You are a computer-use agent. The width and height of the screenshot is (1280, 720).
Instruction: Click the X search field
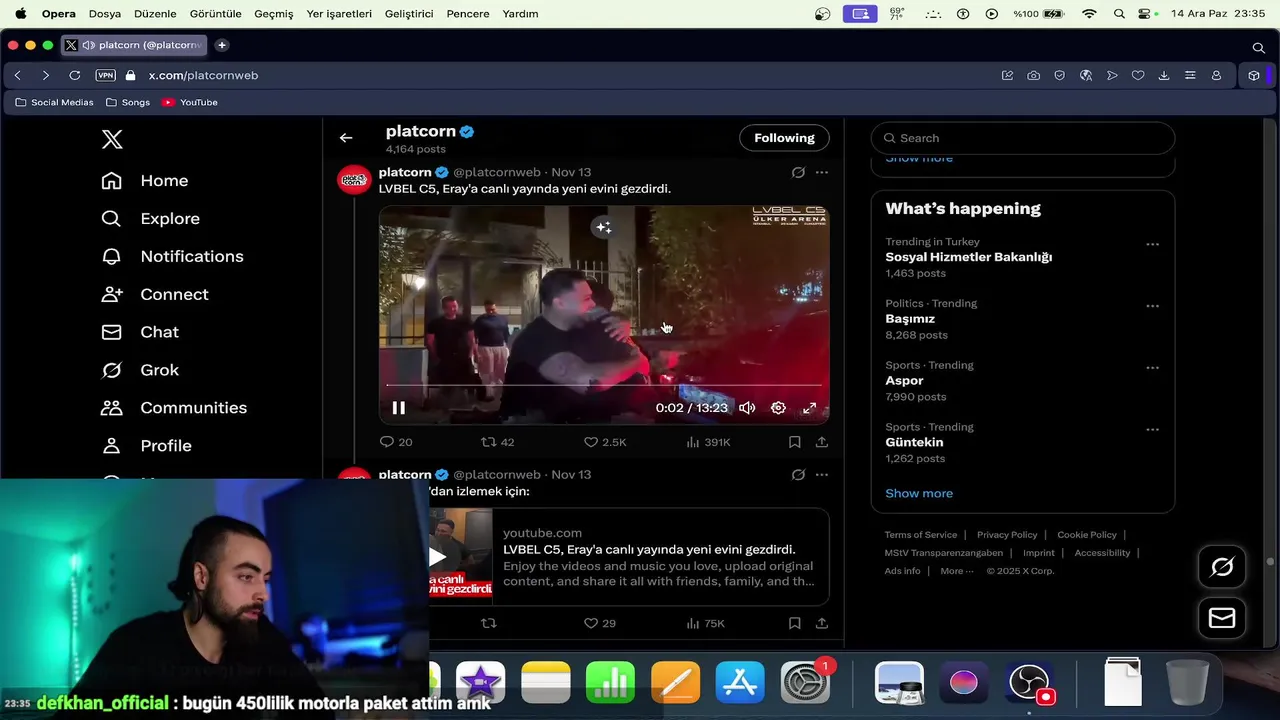pyautogui.click(x=1022, y=138)
